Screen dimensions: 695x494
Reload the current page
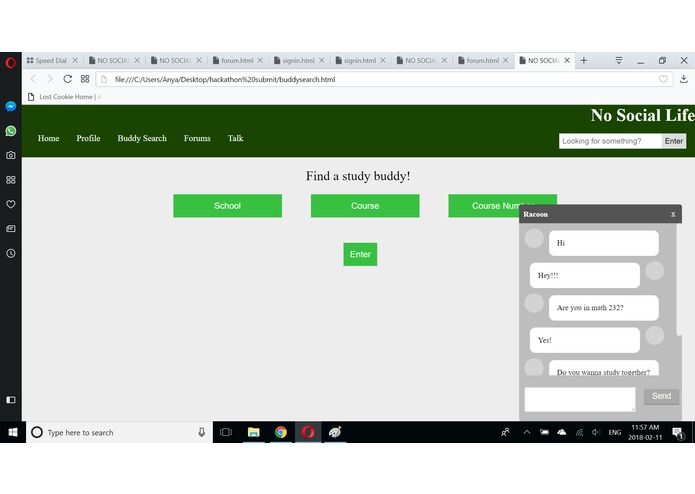click(67, 79)
